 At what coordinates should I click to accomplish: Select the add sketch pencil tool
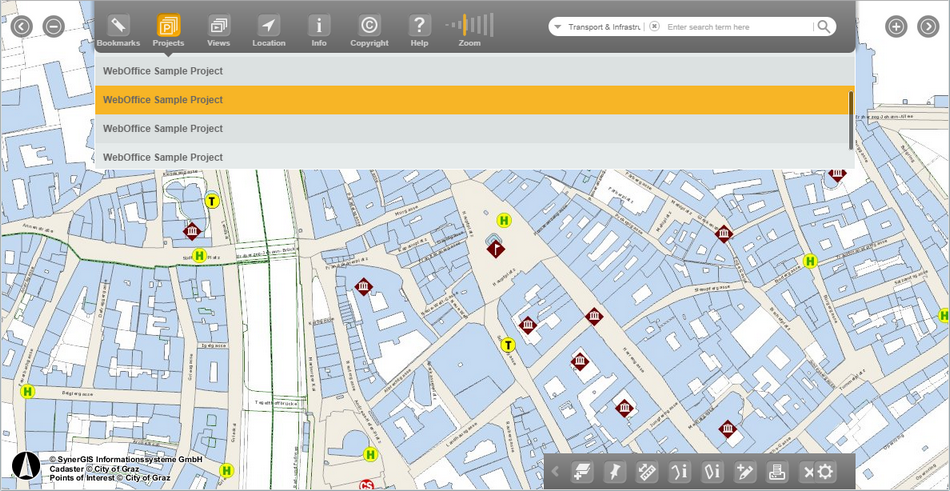[745, 471]
